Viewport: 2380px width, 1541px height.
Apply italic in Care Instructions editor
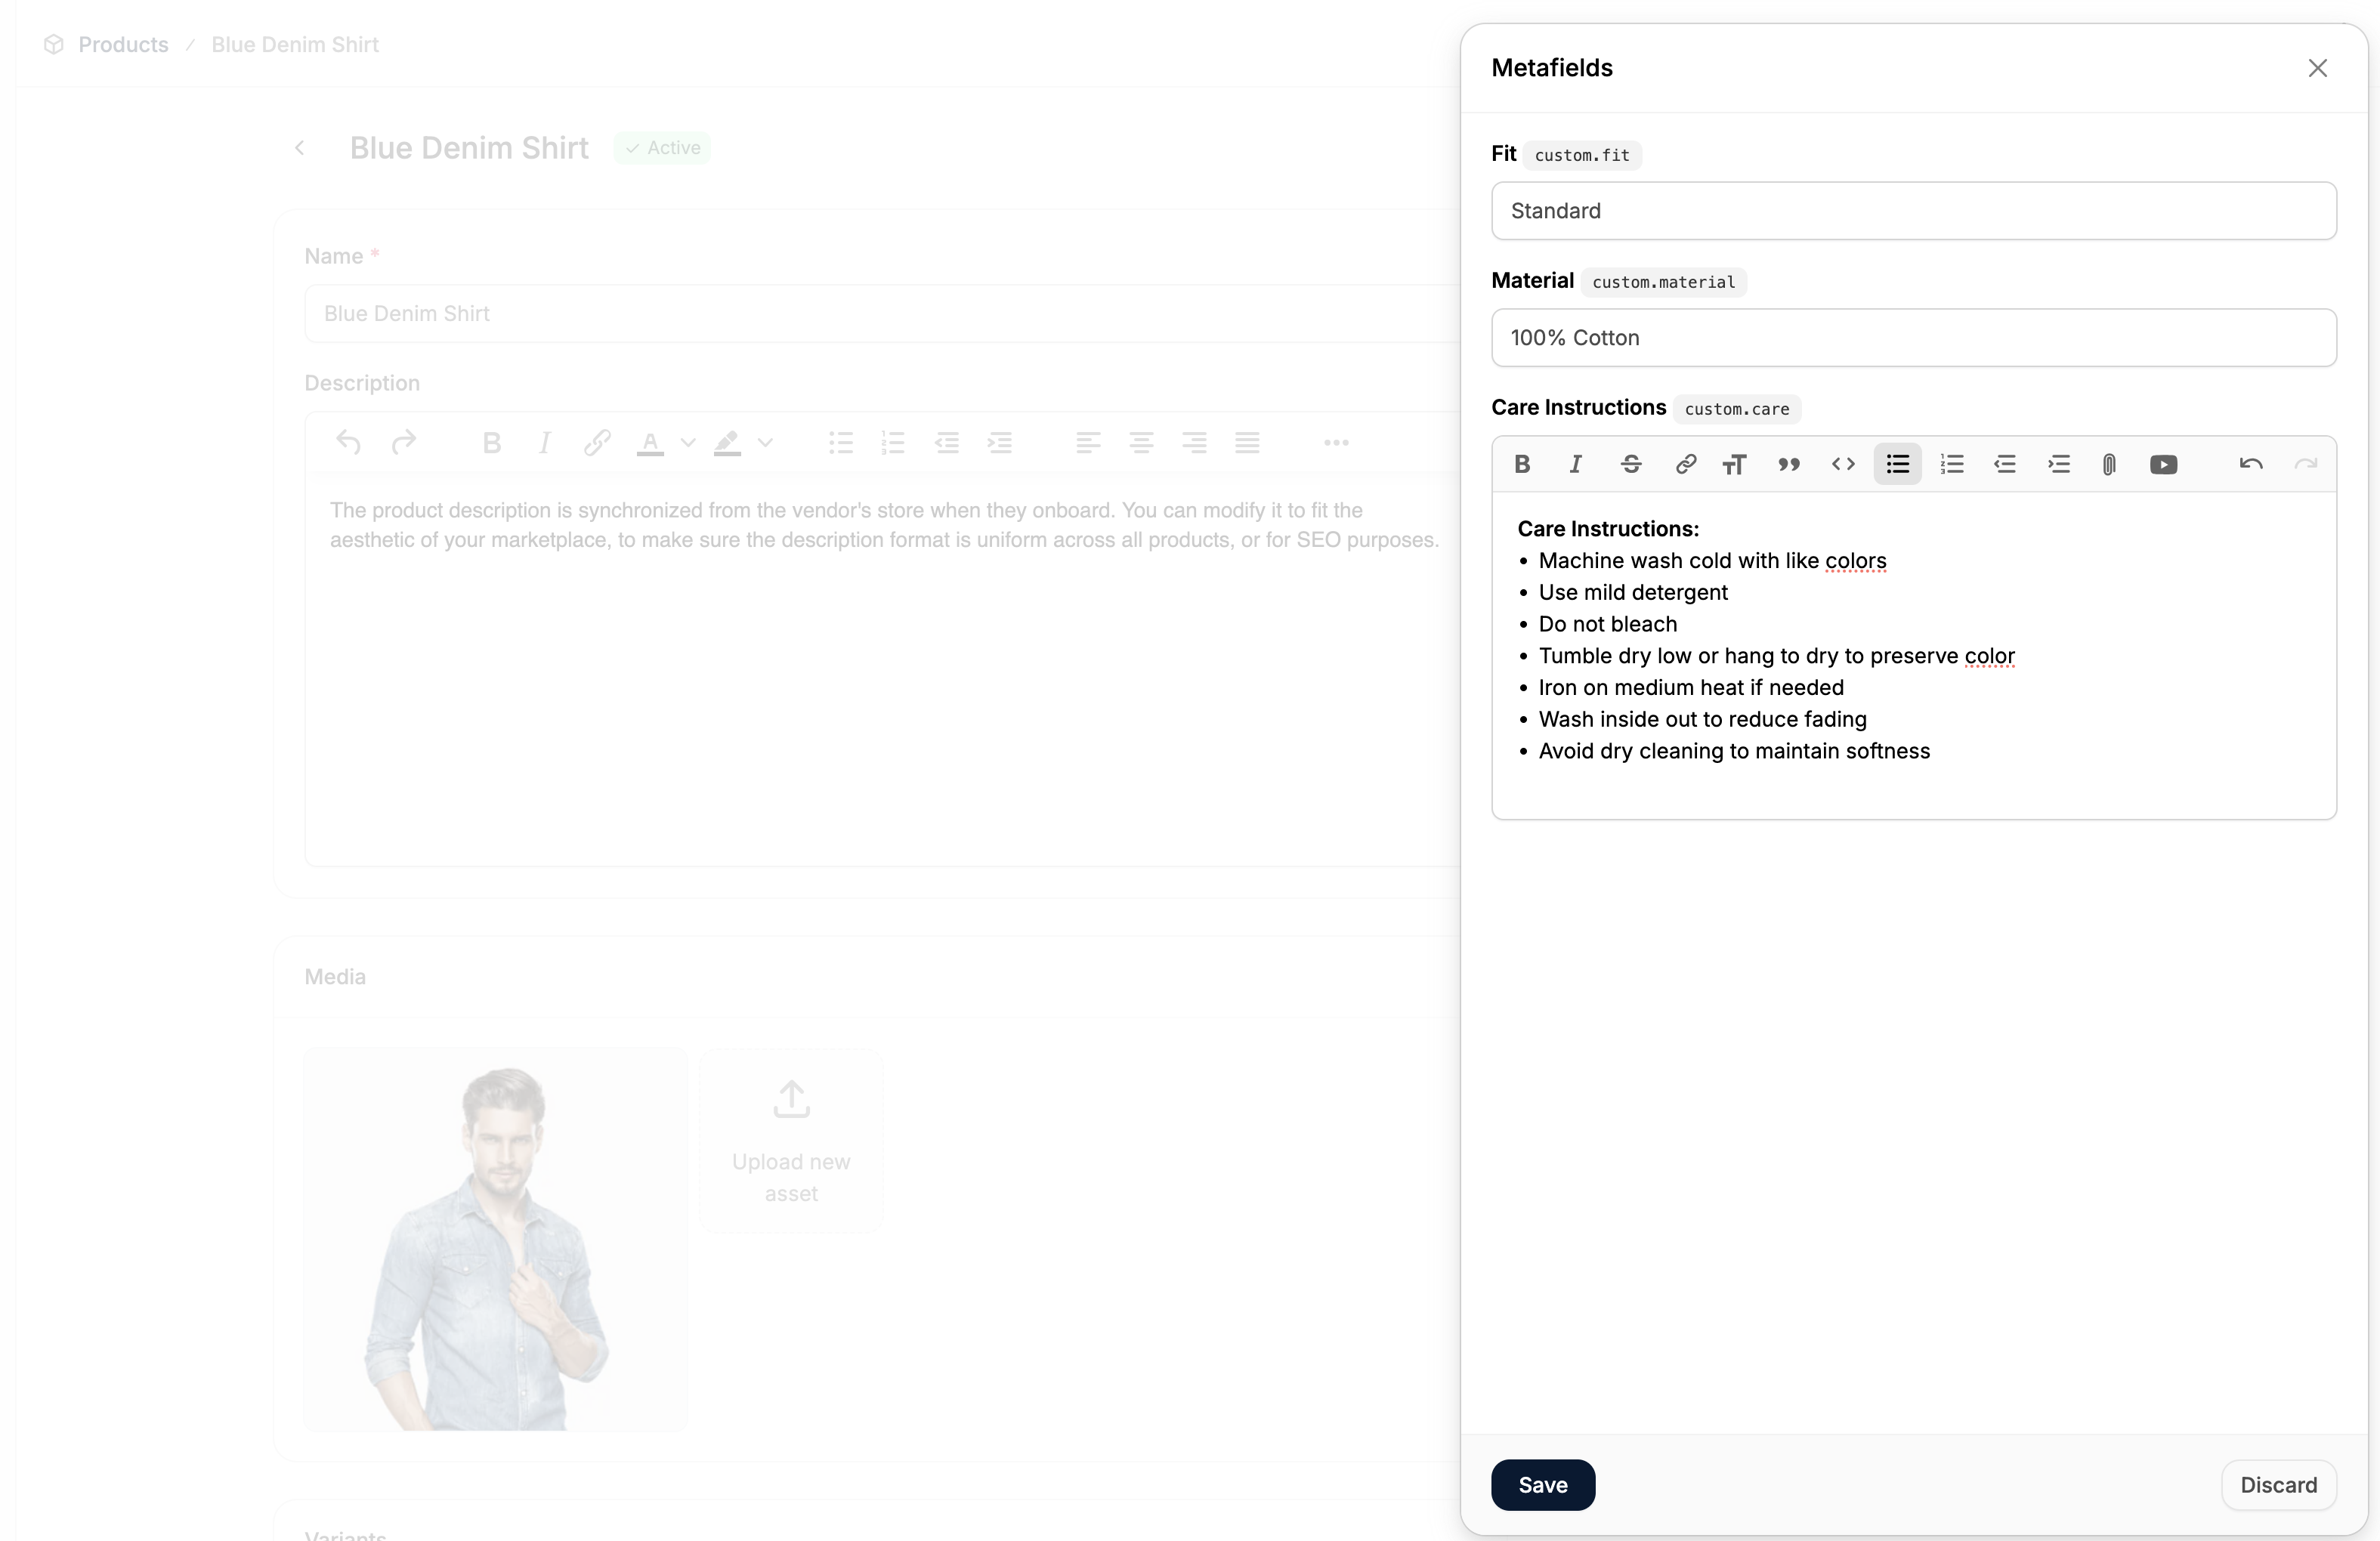[x=1576, y=464]
